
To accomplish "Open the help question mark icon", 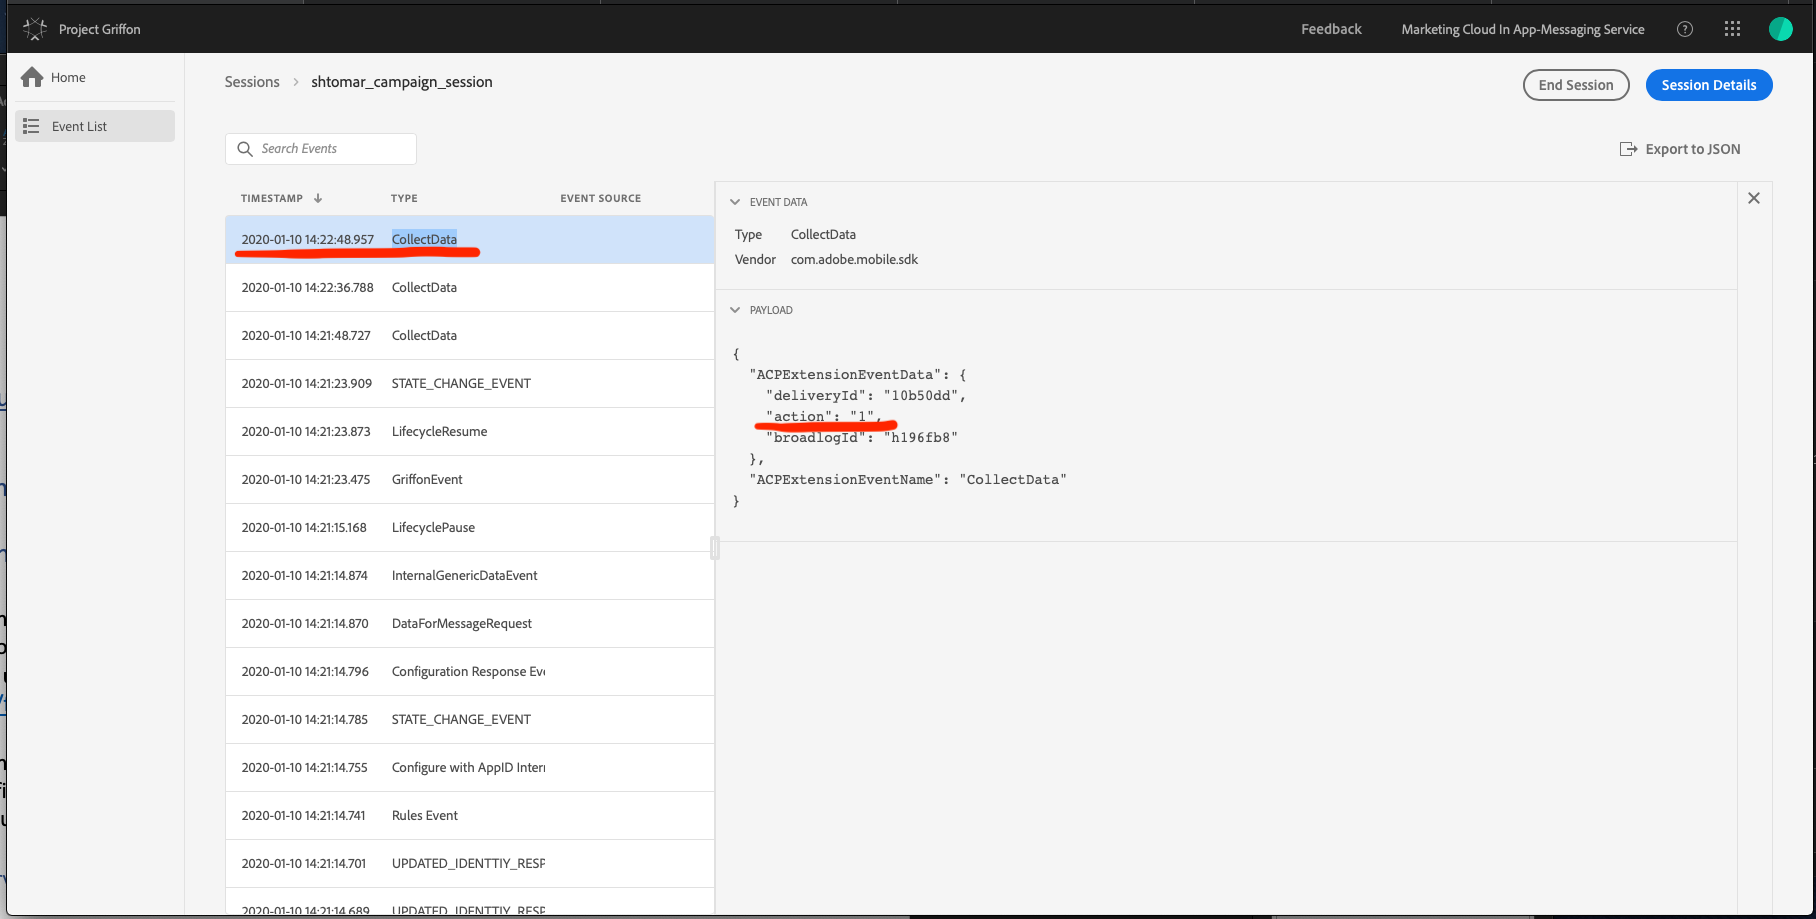I will [1685, 29].
